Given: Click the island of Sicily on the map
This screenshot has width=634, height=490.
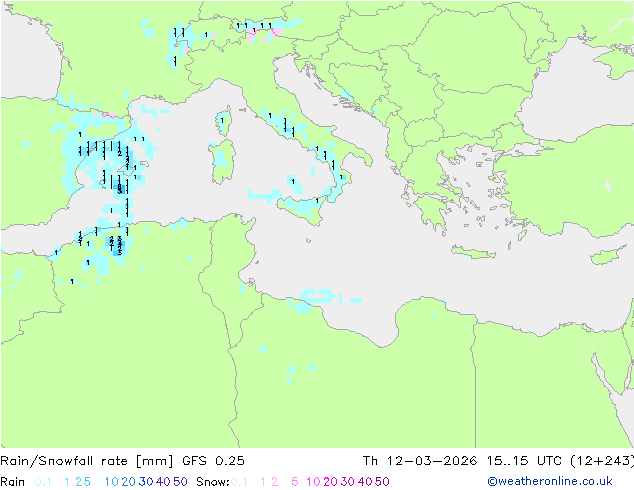Looking at the screenshot, I should pos(302,209).
